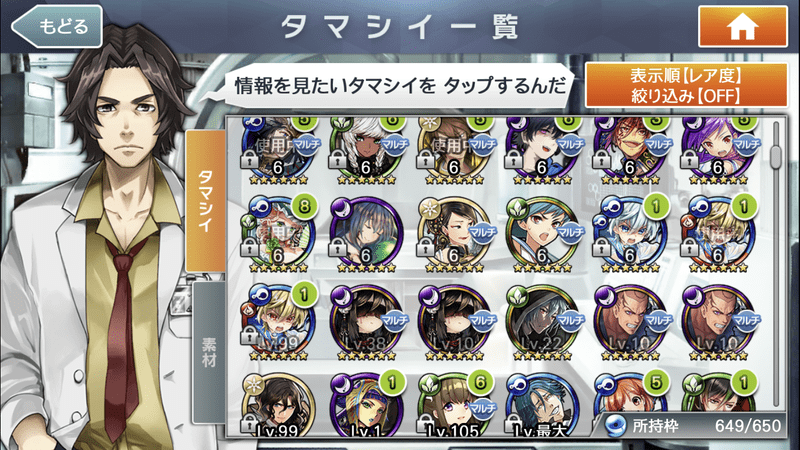Select the blonde Lv99 character with badge 1
Viewport: 800px width, 450px height.
point(278,321)
